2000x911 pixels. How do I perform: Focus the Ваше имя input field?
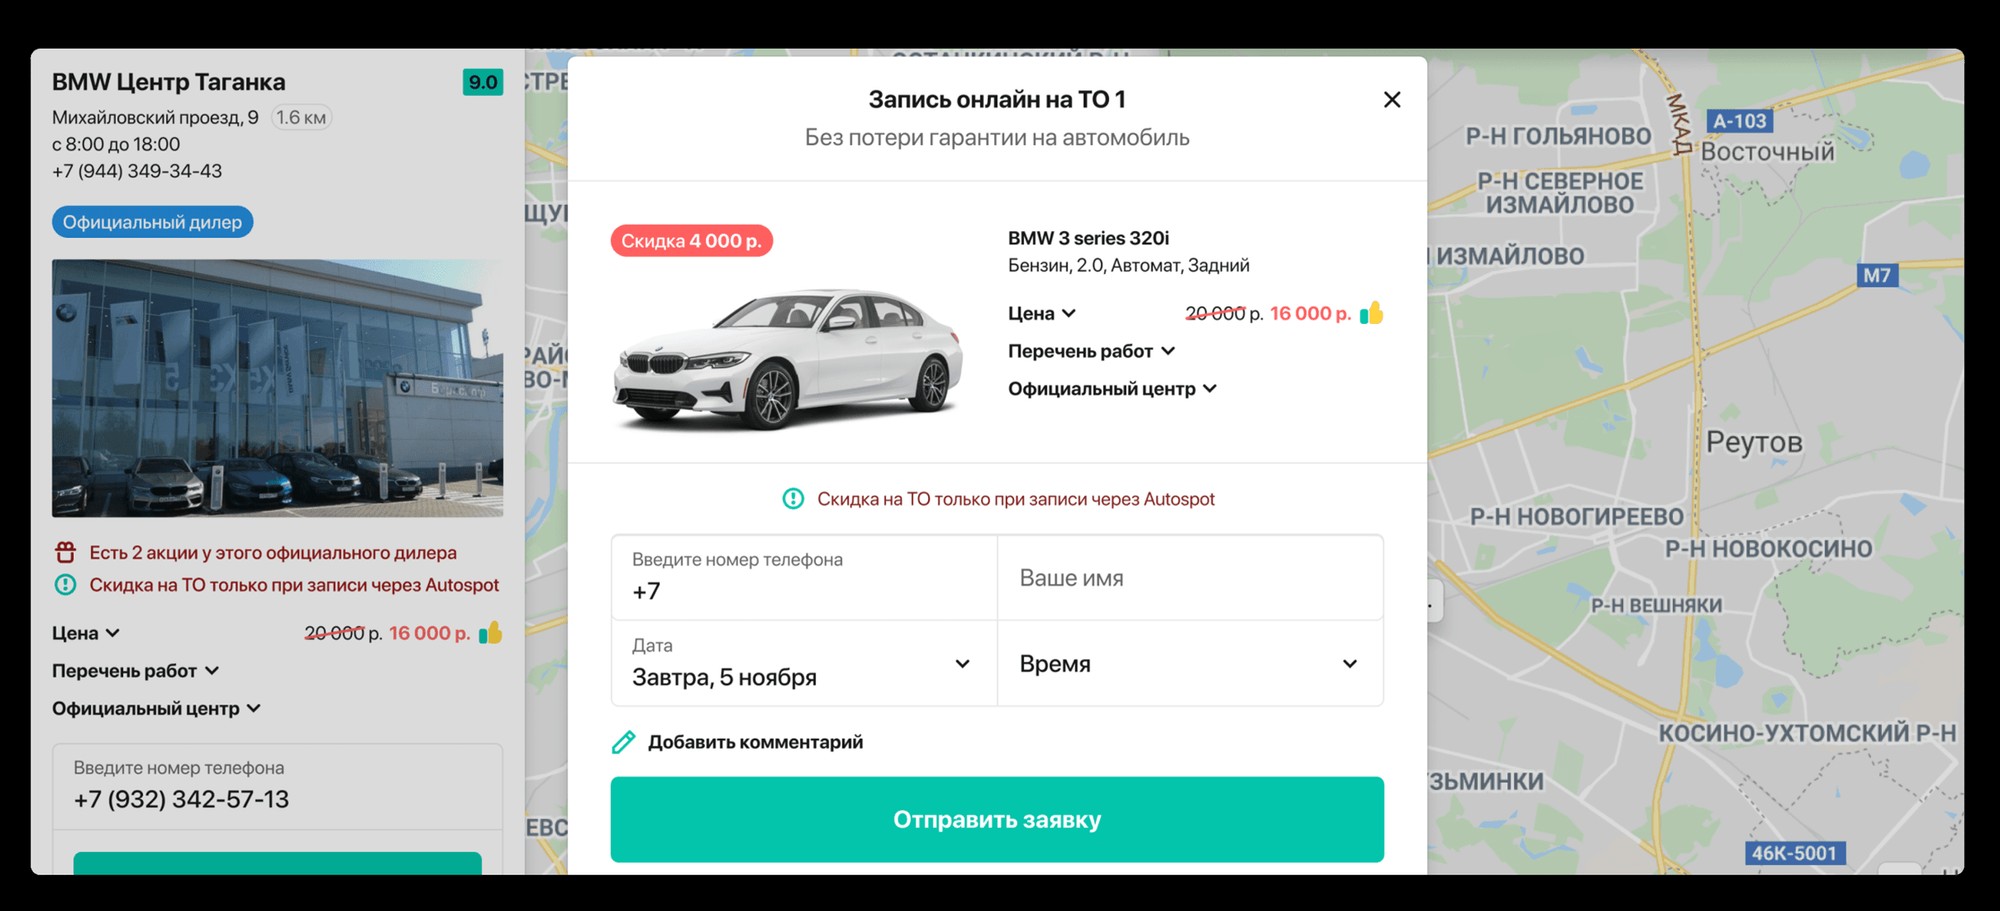pyautogui.click(x=1190, y=578)
